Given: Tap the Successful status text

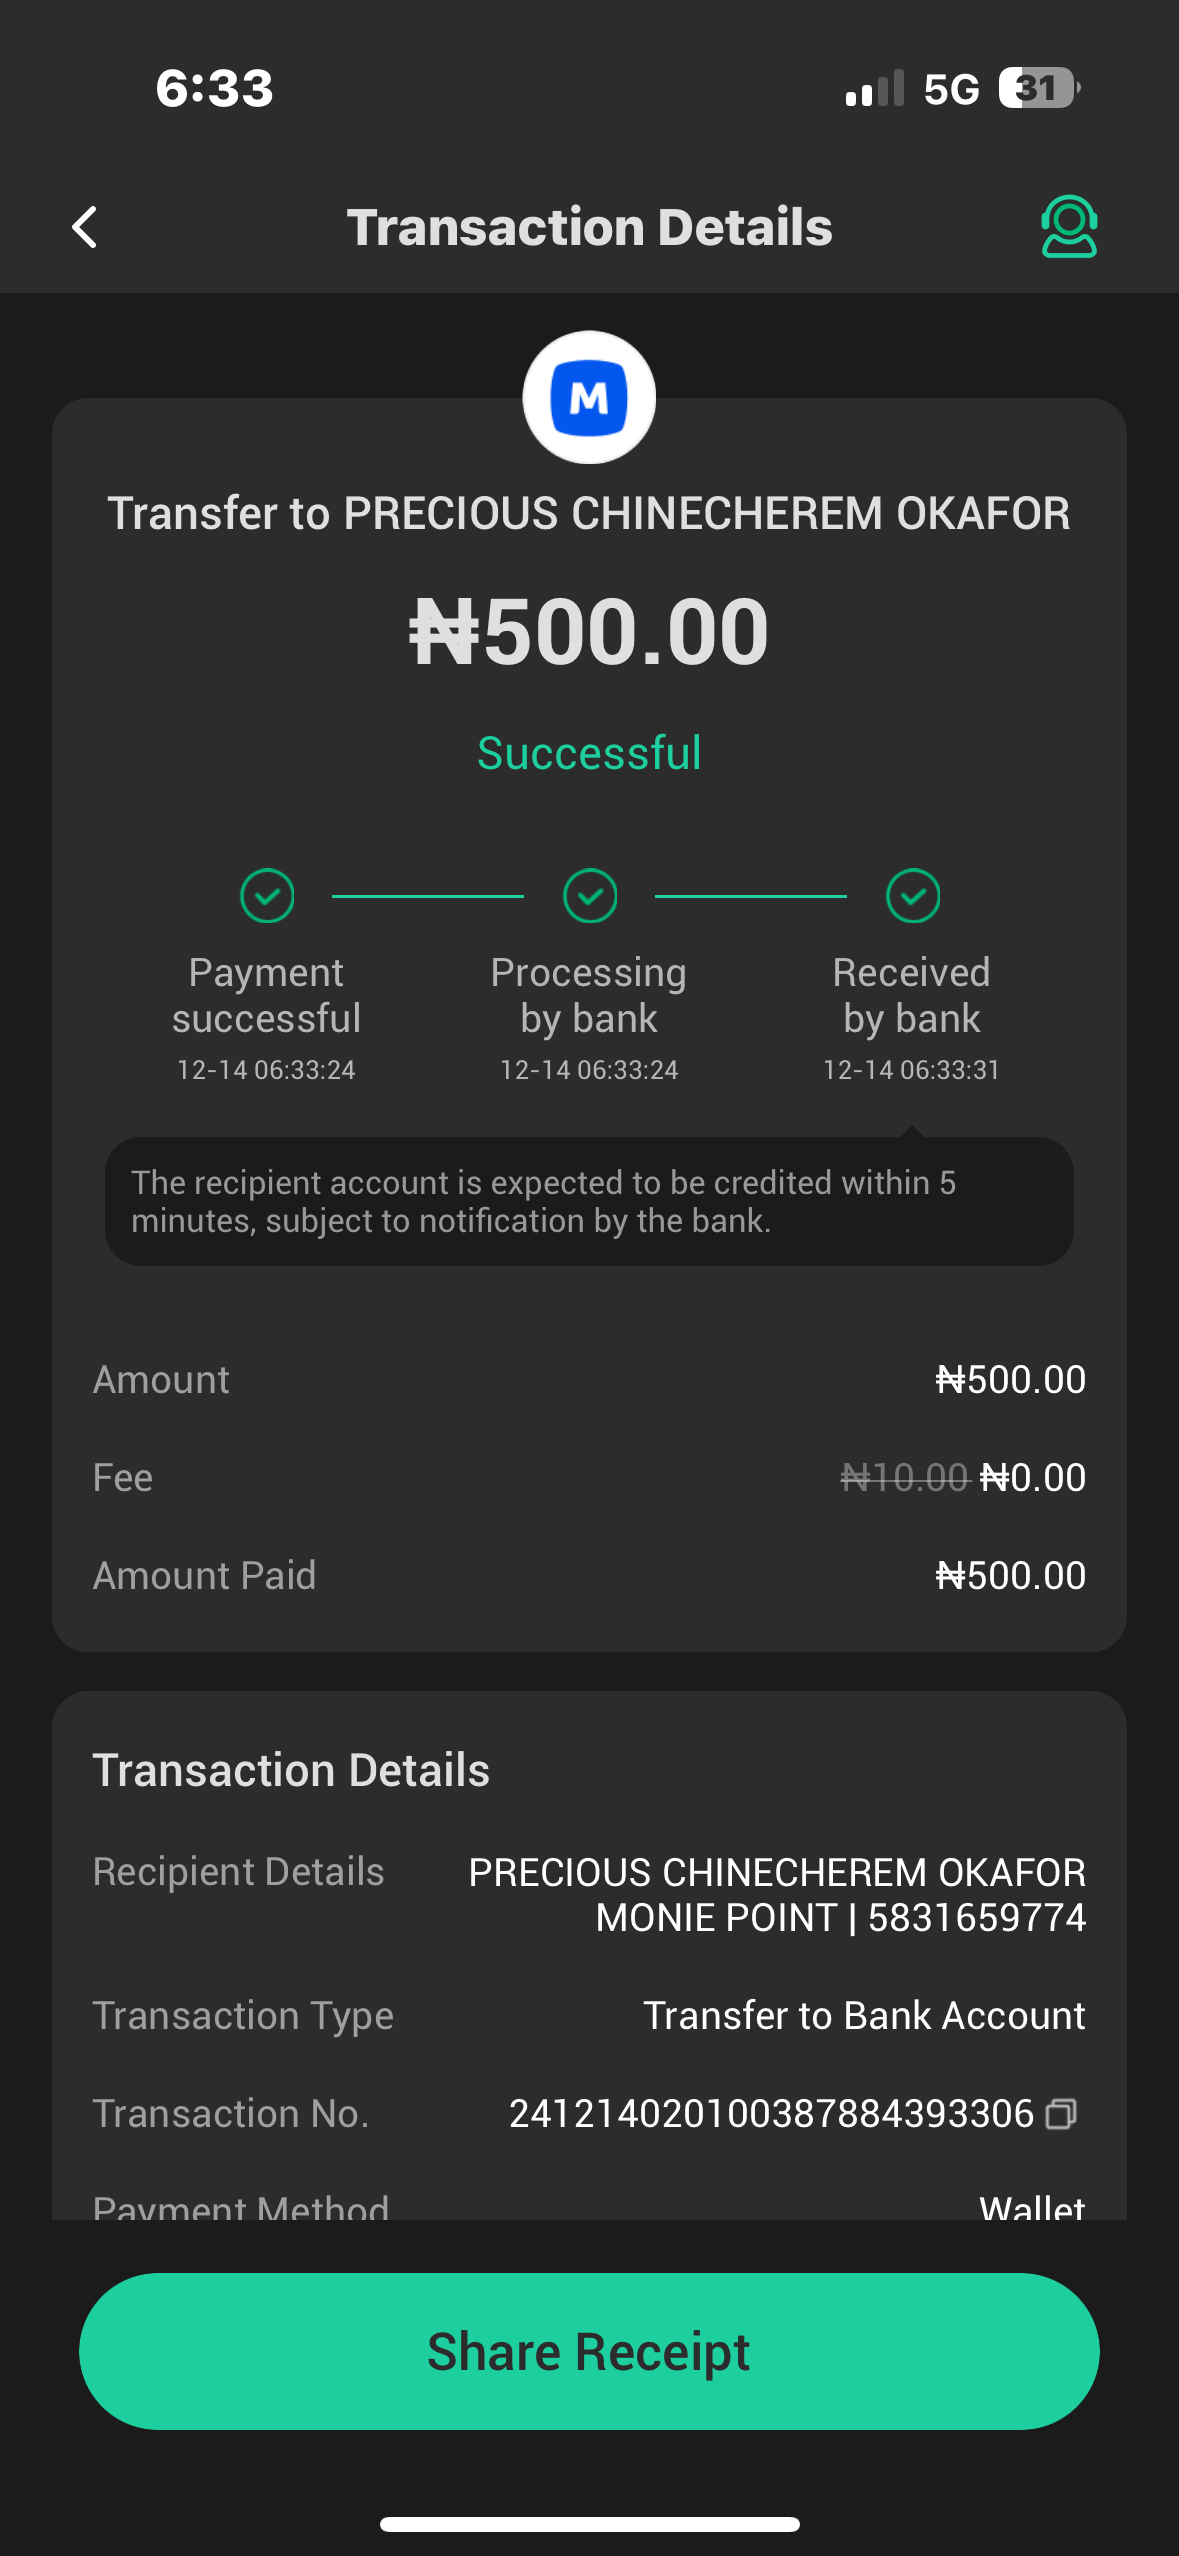Looking at the screenshot, I should pyautogui.click(x=589, y=753).
